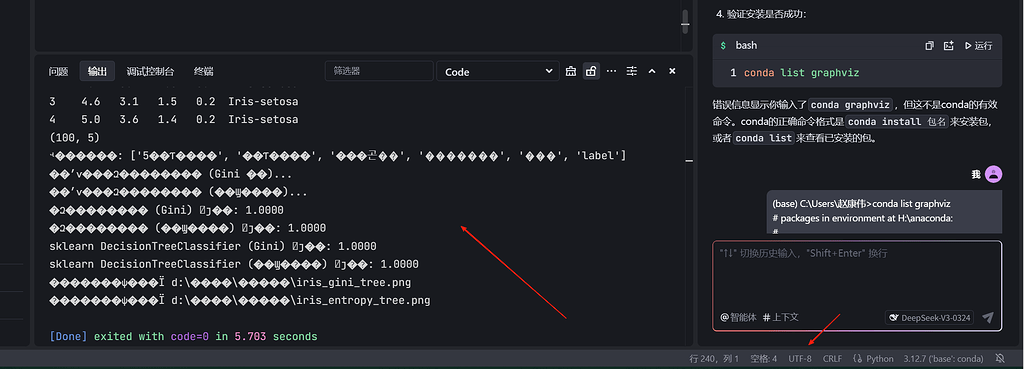Click the user message conda list graphviz
This screenshot has height=369, width=1024.
tap(884, 212)
